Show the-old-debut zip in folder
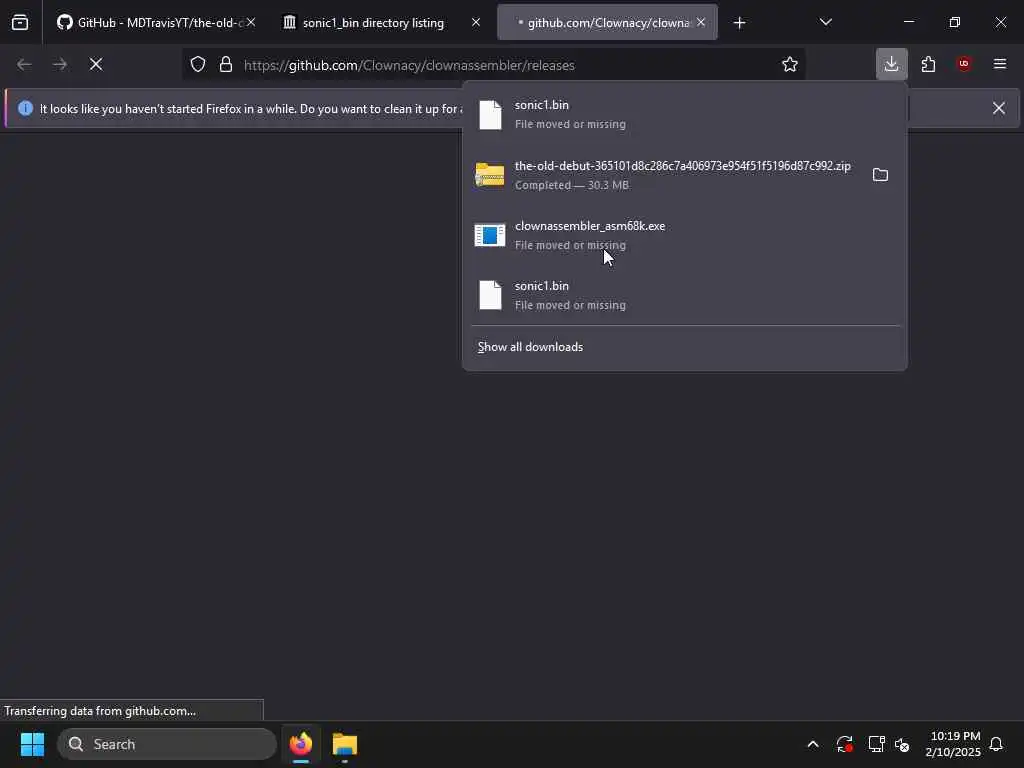The width and height of the screenshot is (1024, 768). coord(880,175)
